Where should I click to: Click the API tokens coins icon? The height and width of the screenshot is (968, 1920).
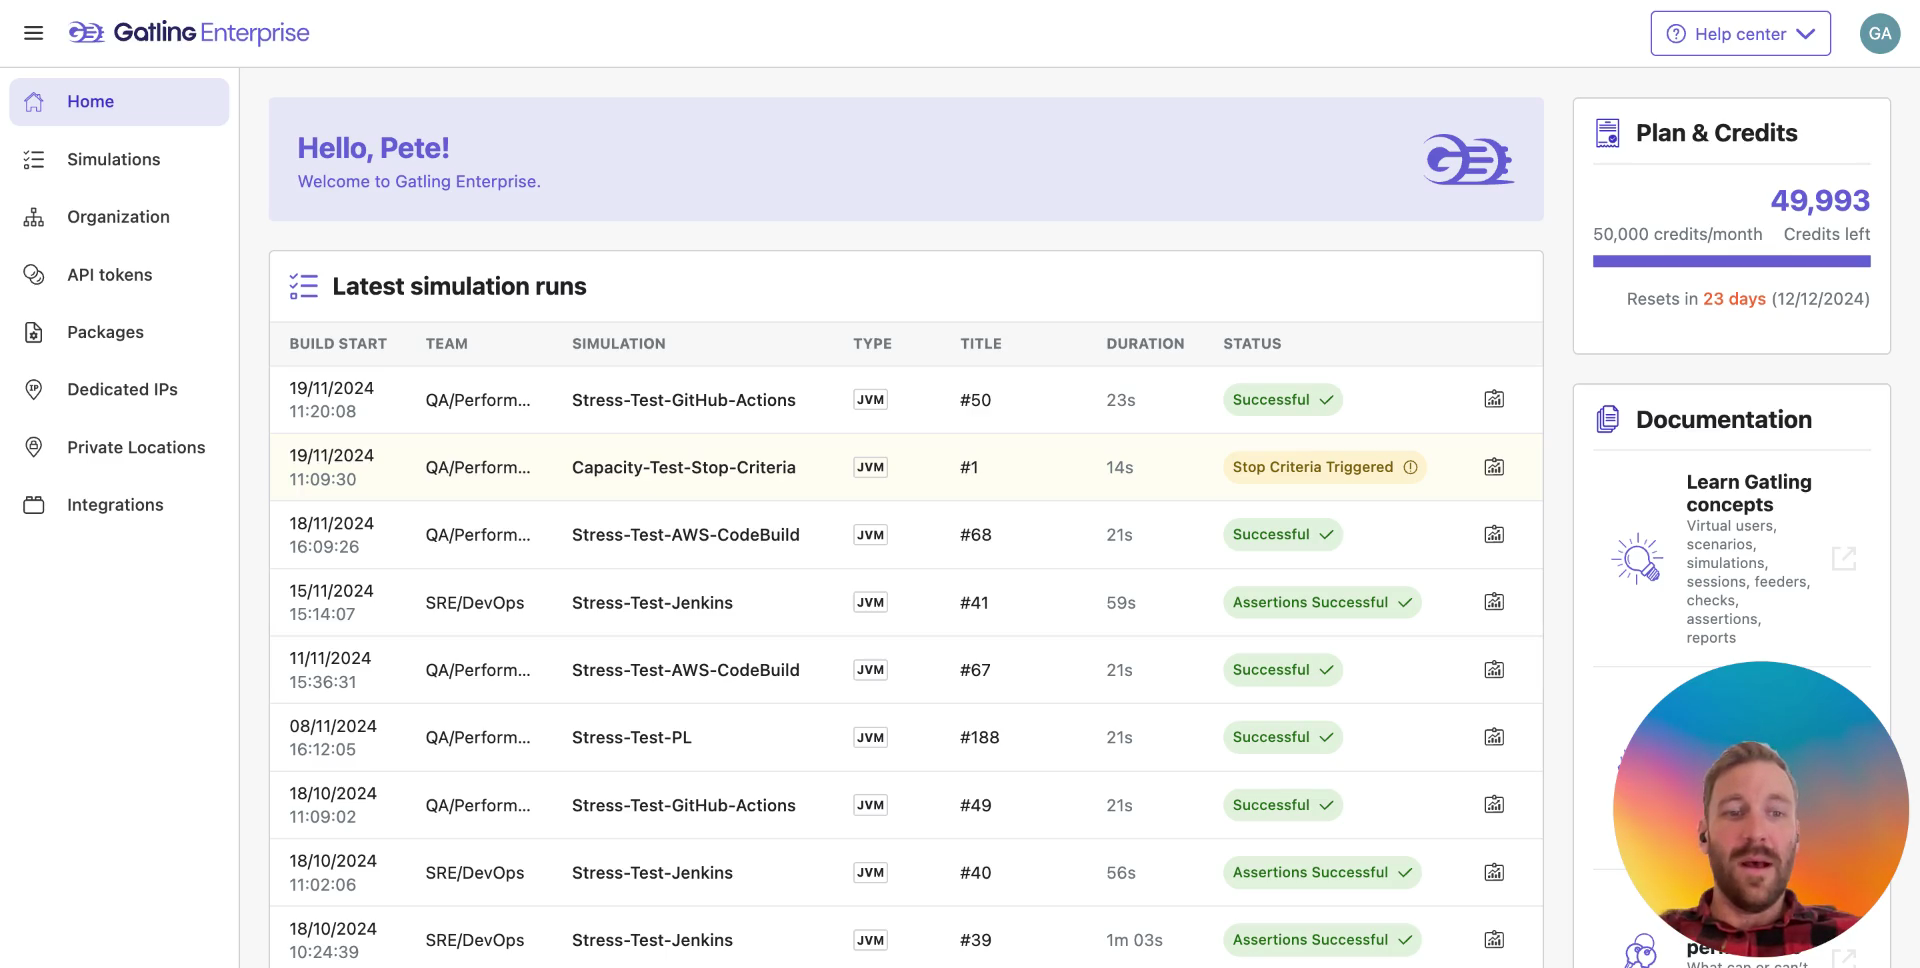[x=34, y=274]
